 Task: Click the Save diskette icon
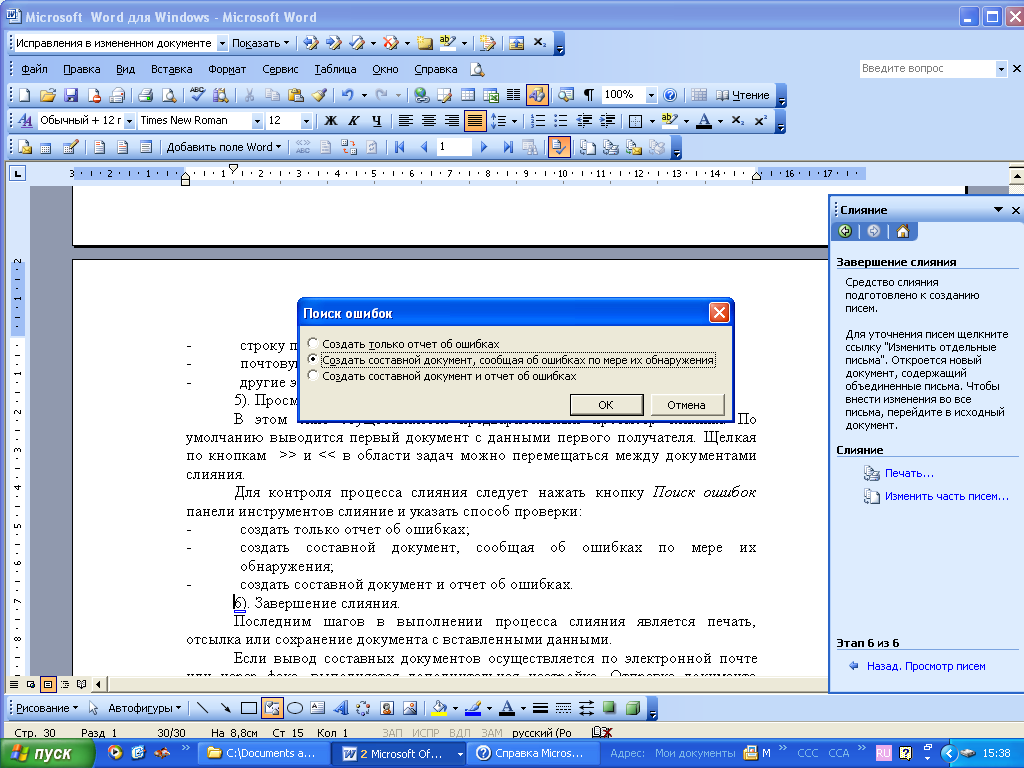point(71,95)
